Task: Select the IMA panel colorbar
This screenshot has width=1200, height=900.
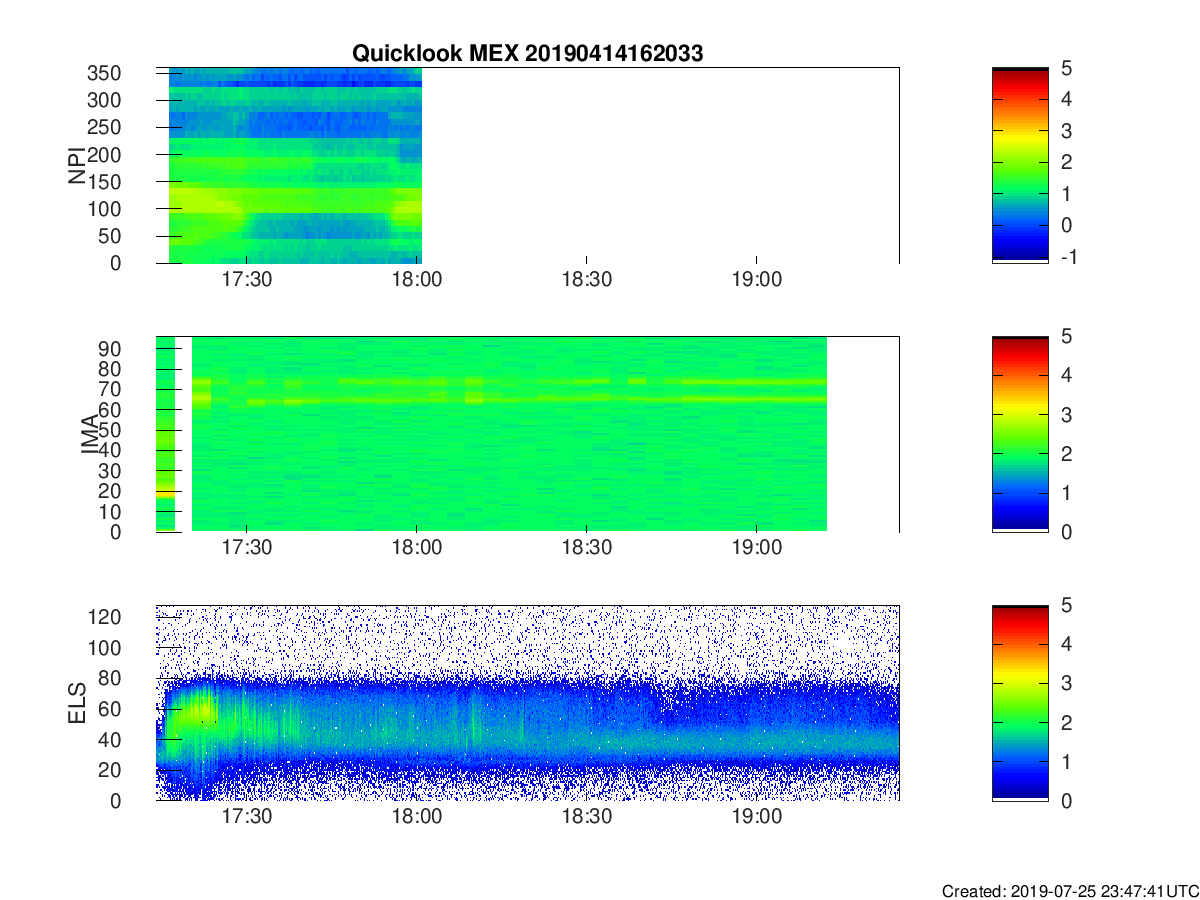Action: point(1020,434)
